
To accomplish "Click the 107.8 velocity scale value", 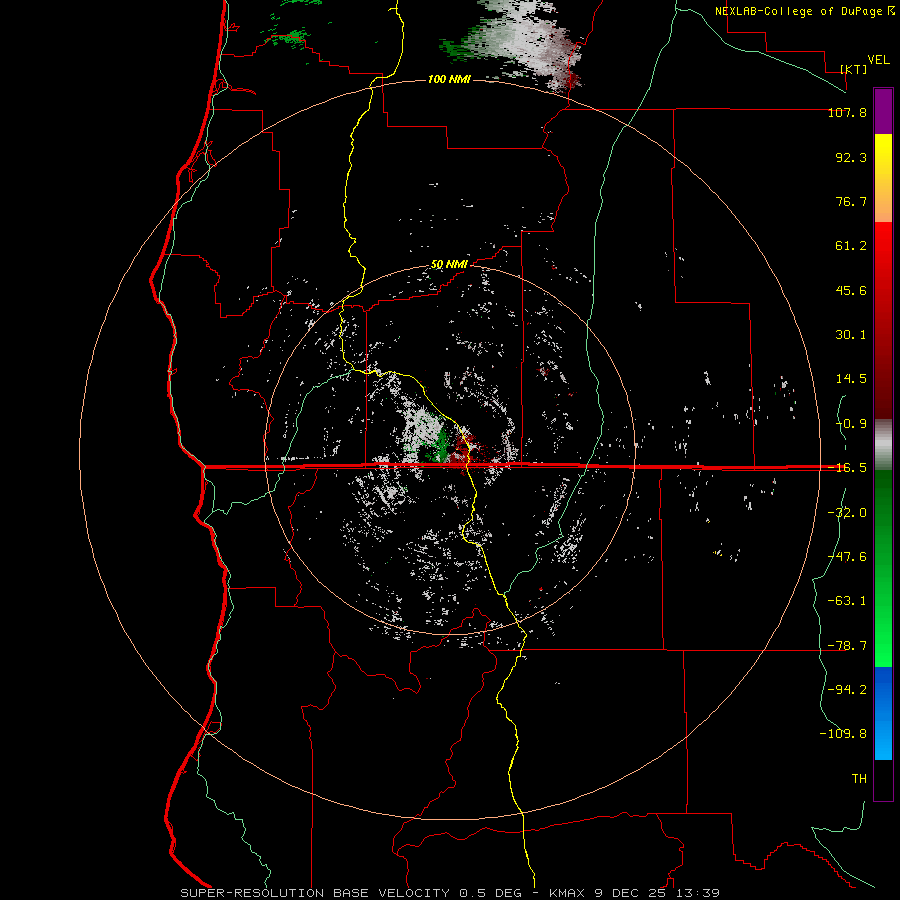I will 847,112.
